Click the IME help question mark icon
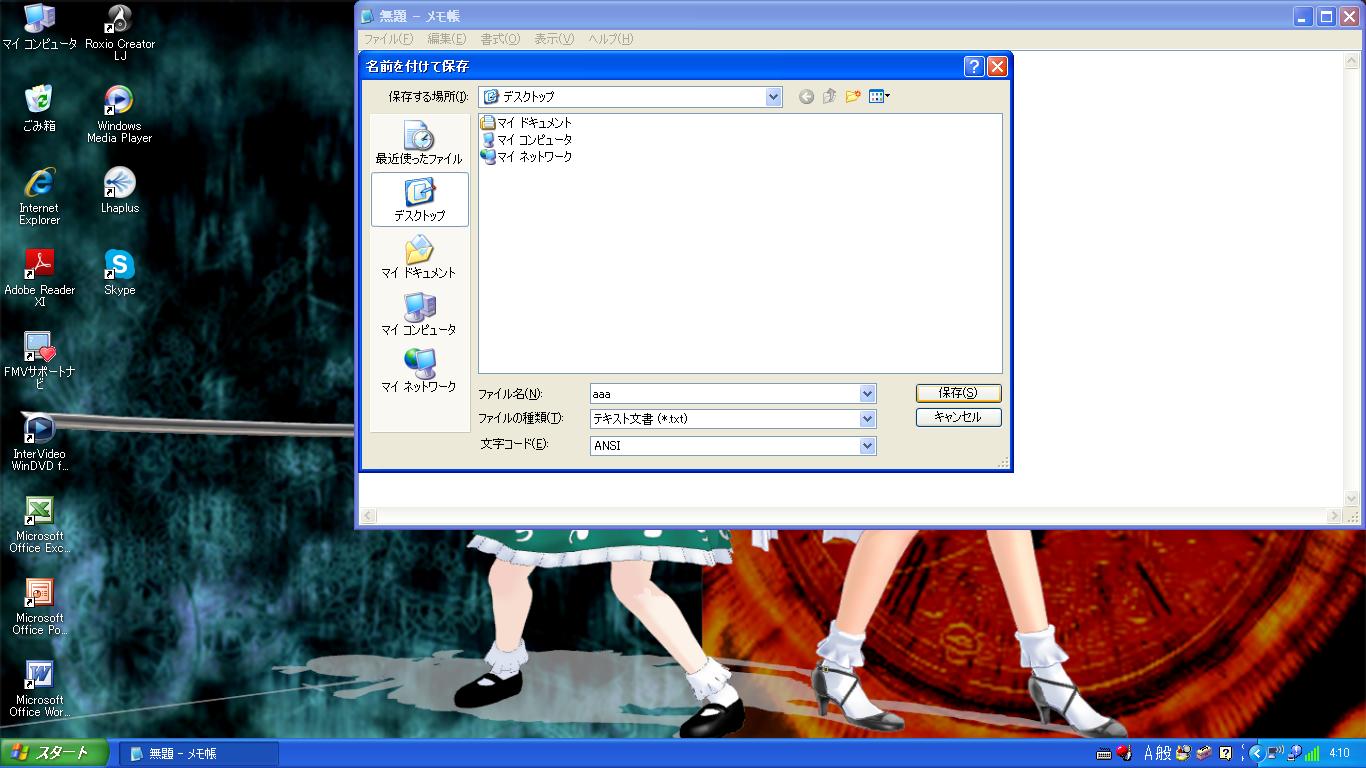 tap(1225, 753)
